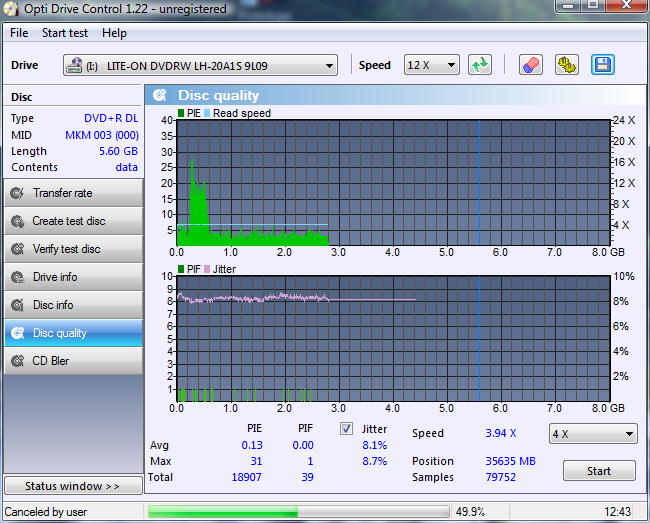Screen dimensions: 650x523
Task: Click the green PIF legend square
Action: tap(181, 269)
